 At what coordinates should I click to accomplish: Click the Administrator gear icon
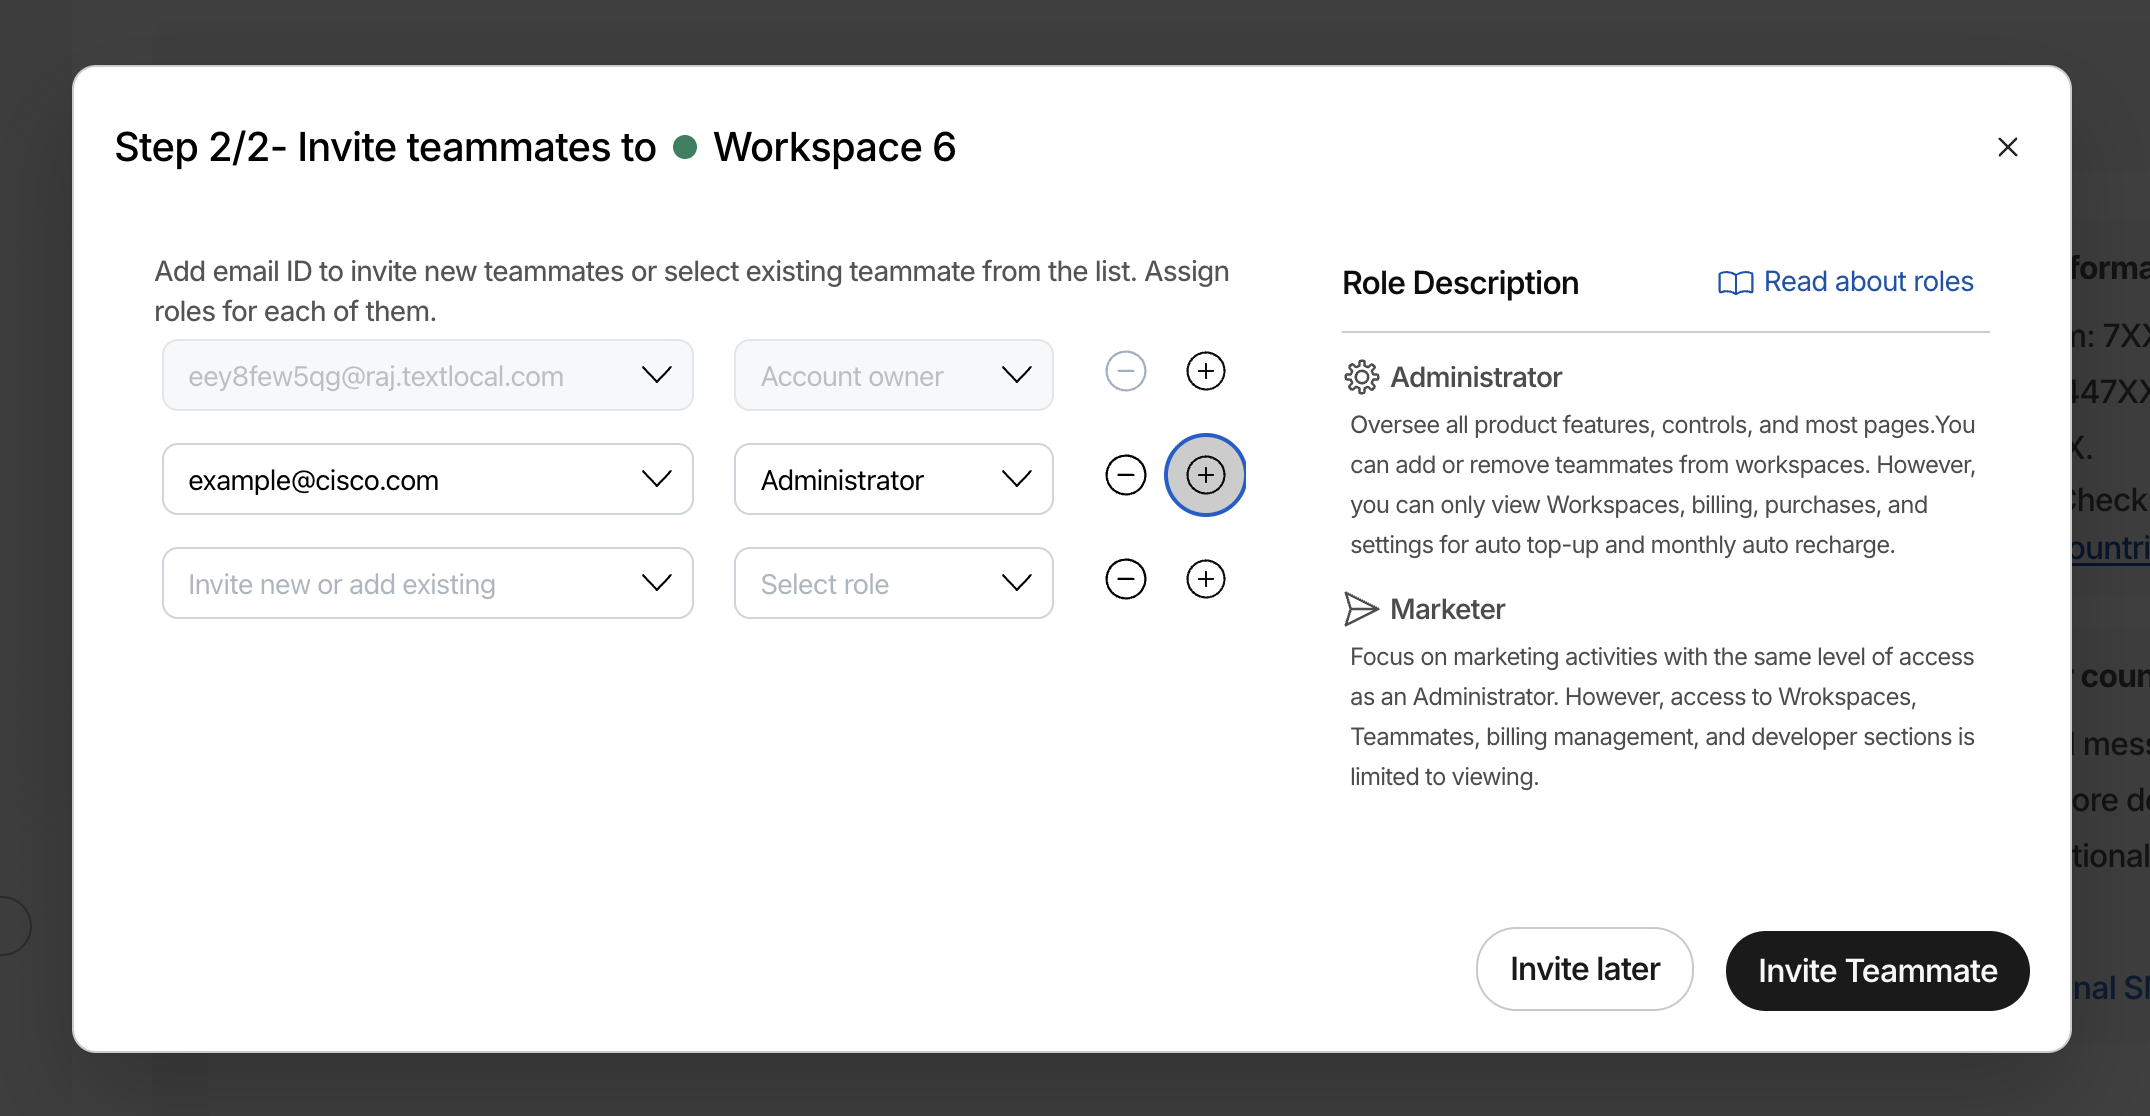coord(1361,377)
